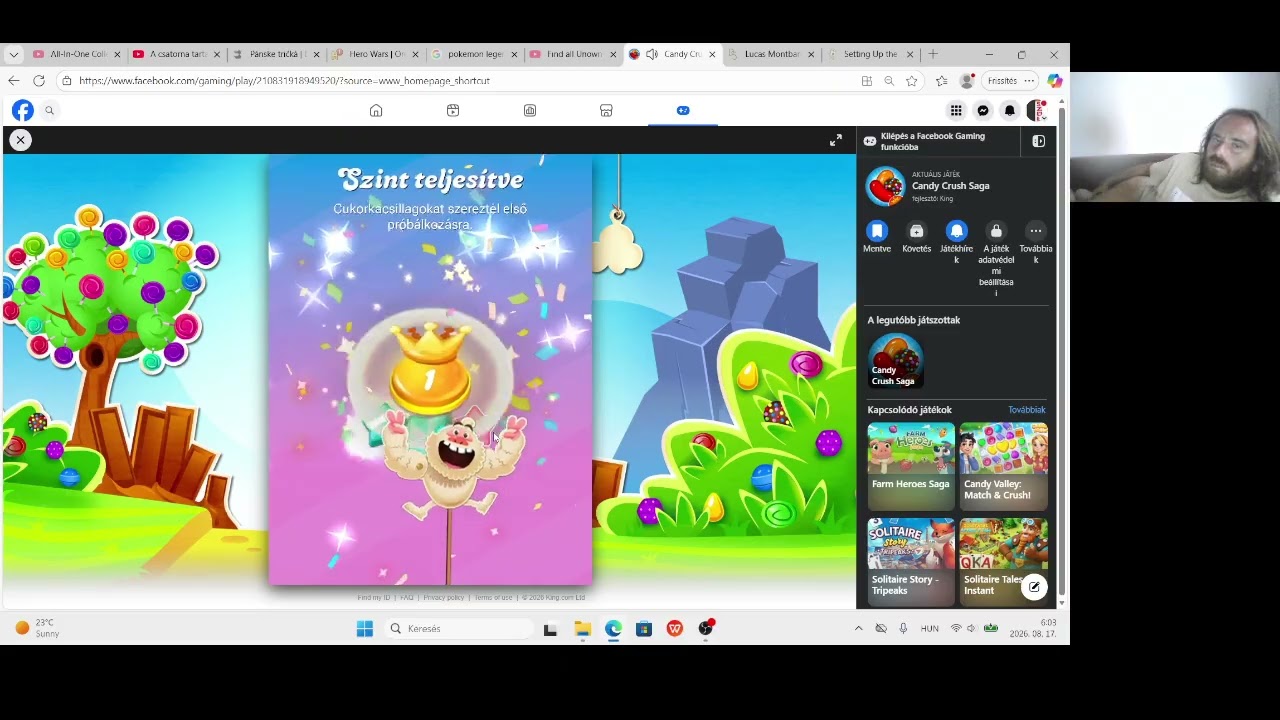Open the Továbbiak three-dots options

[x=1036, y=231]
